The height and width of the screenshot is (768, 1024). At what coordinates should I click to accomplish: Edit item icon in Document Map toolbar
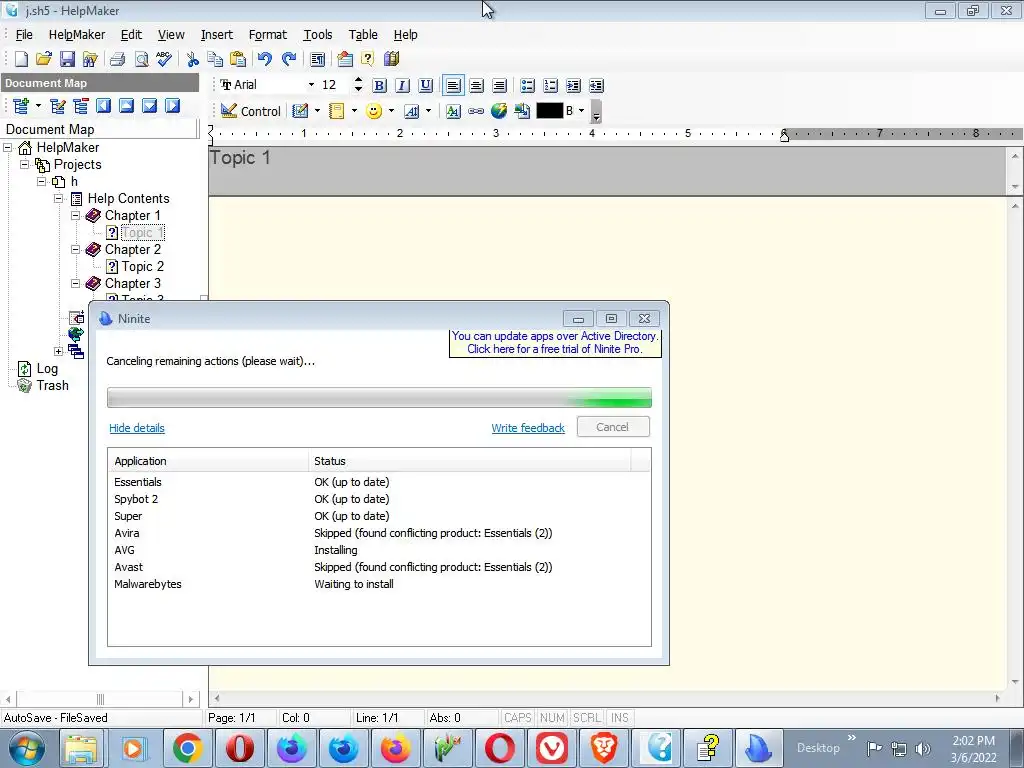point(57,106)
